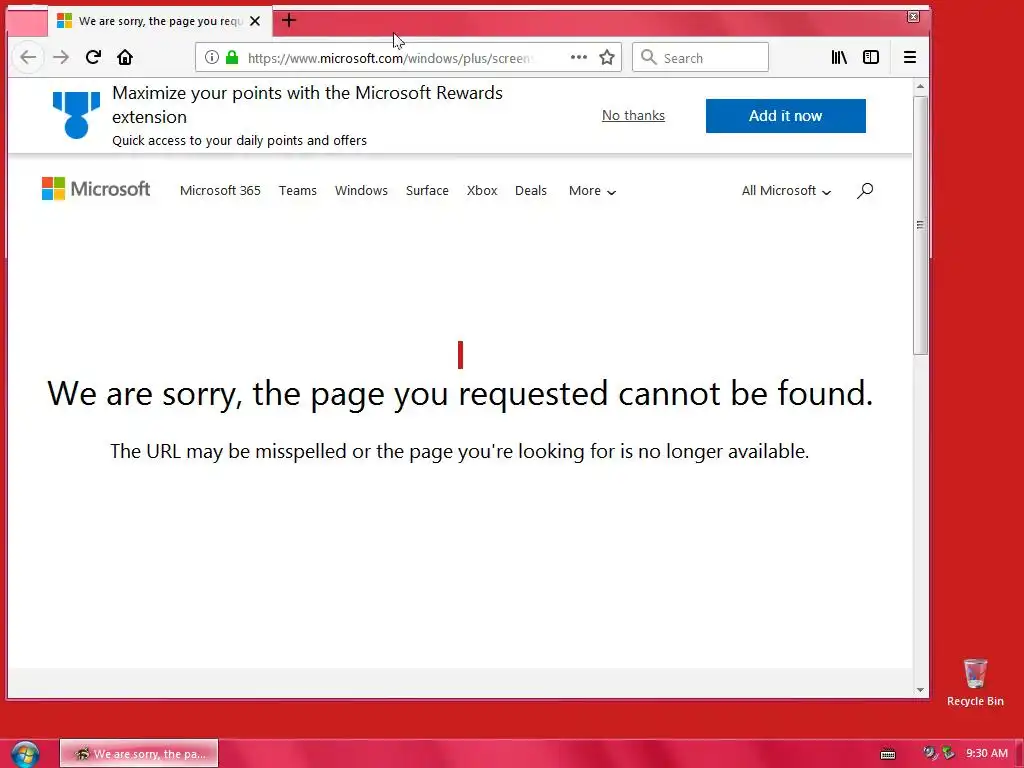Bookmark this page with the star
Viewport: 1024px width, 768px height.
[607, 57]
